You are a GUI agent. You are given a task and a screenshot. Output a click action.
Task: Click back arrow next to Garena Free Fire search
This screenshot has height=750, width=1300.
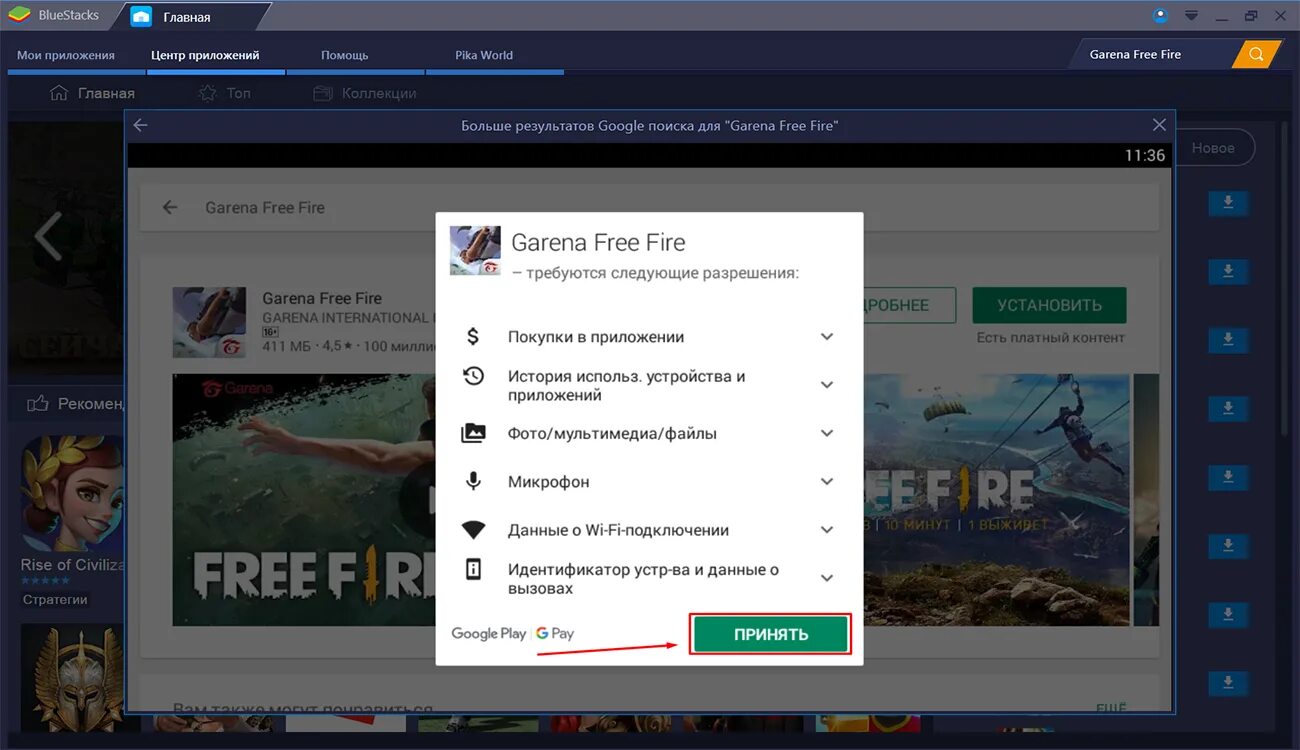pyautogui.click(x=170, y=207)
